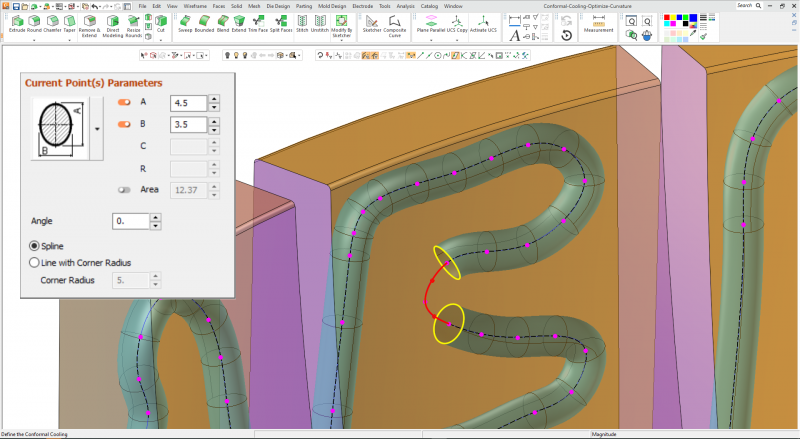The width and height of the screenshot is (800, 439).
Task: Increase the A value with up arrow
Action: [x=214, y=99]
